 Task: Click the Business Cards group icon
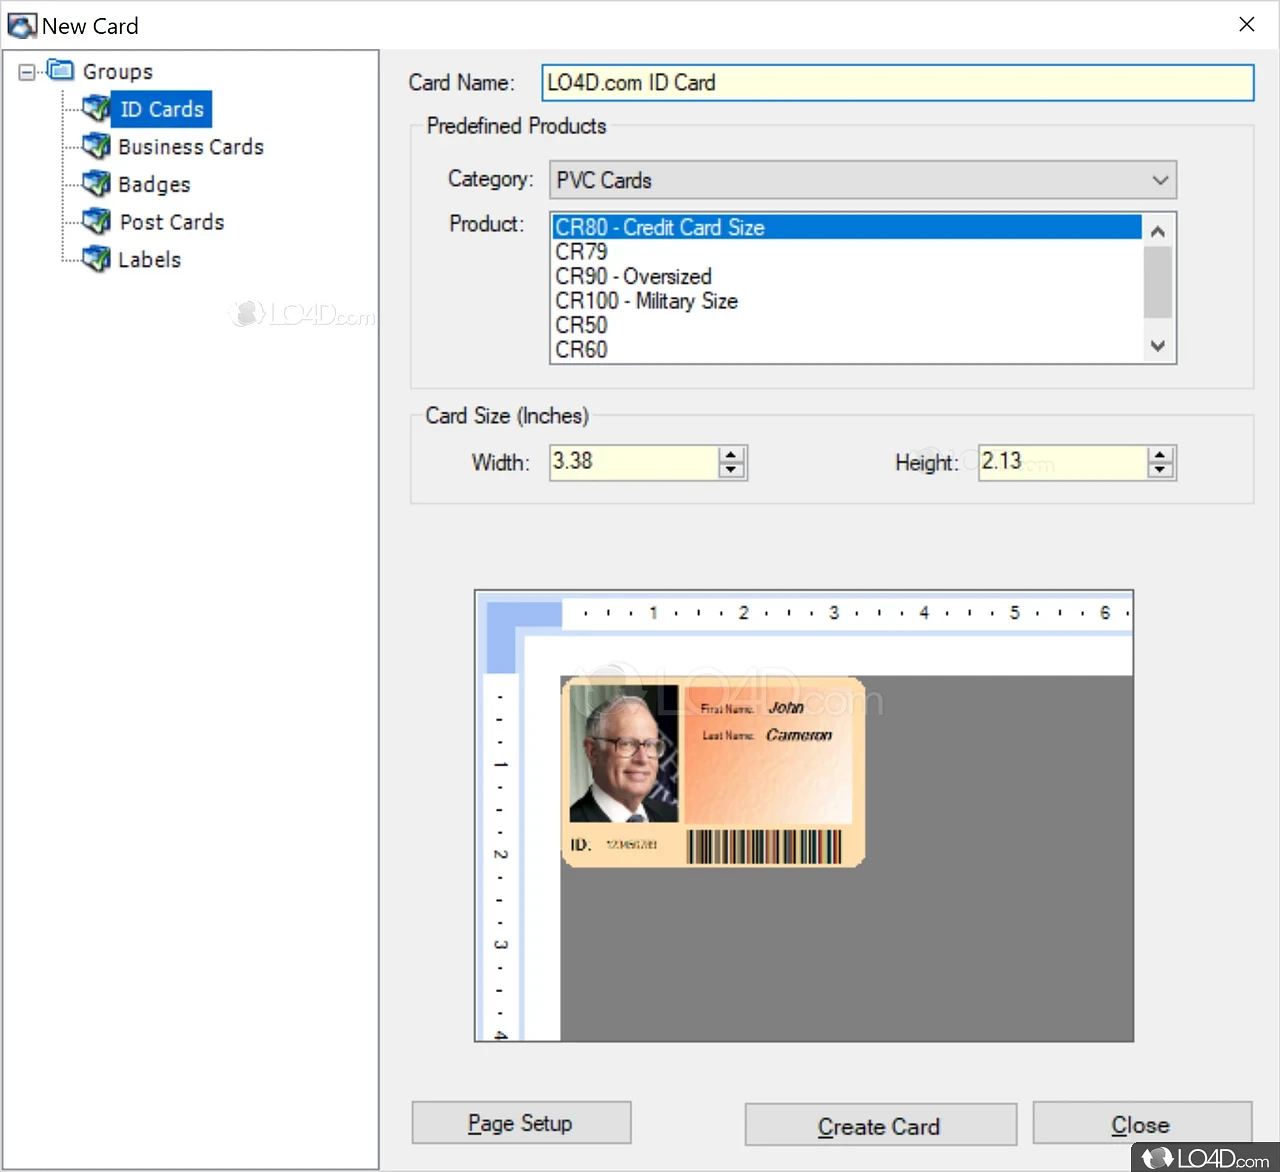[x=96, y=146]
